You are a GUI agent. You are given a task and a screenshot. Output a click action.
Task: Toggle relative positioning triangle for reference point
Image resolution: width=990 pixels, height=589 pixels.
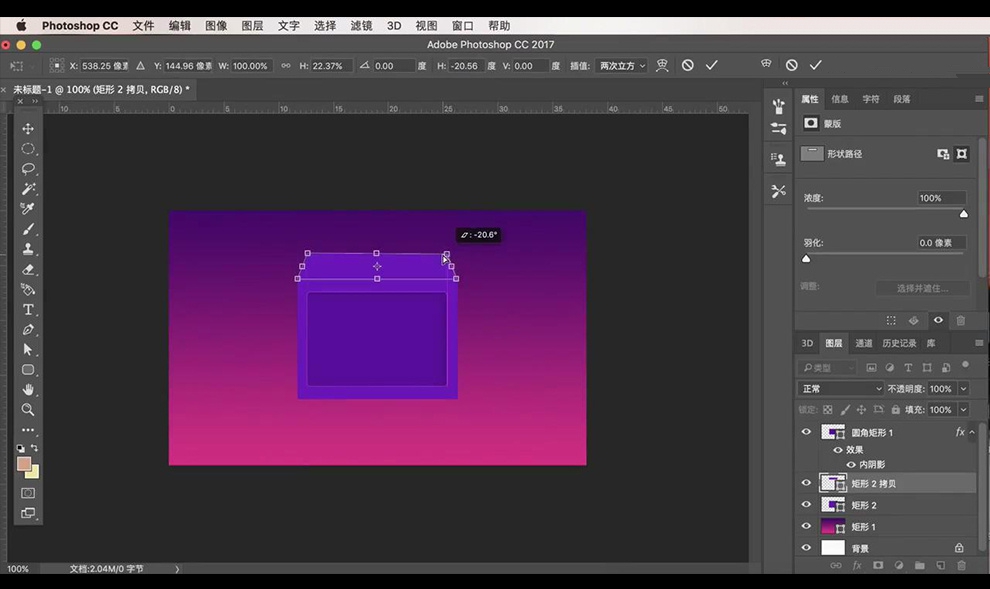[140, 66]
